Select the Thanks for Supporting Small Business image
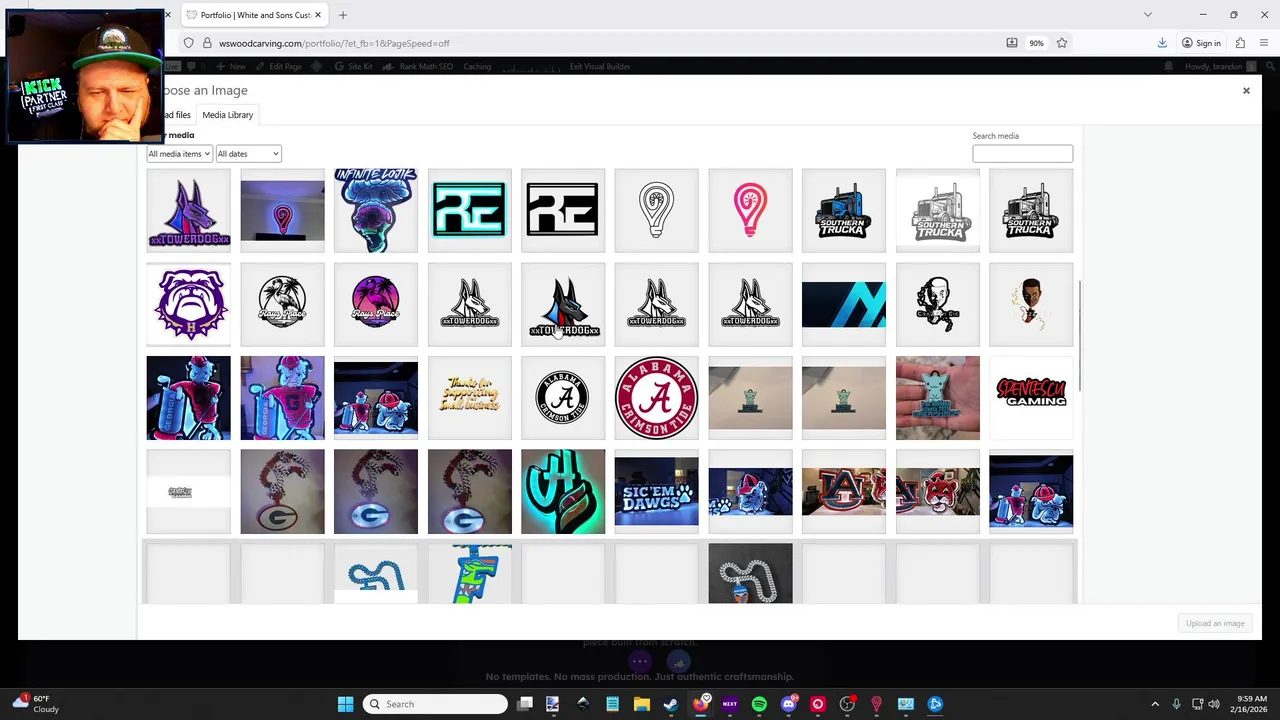1280x720 pixels. 469,398
